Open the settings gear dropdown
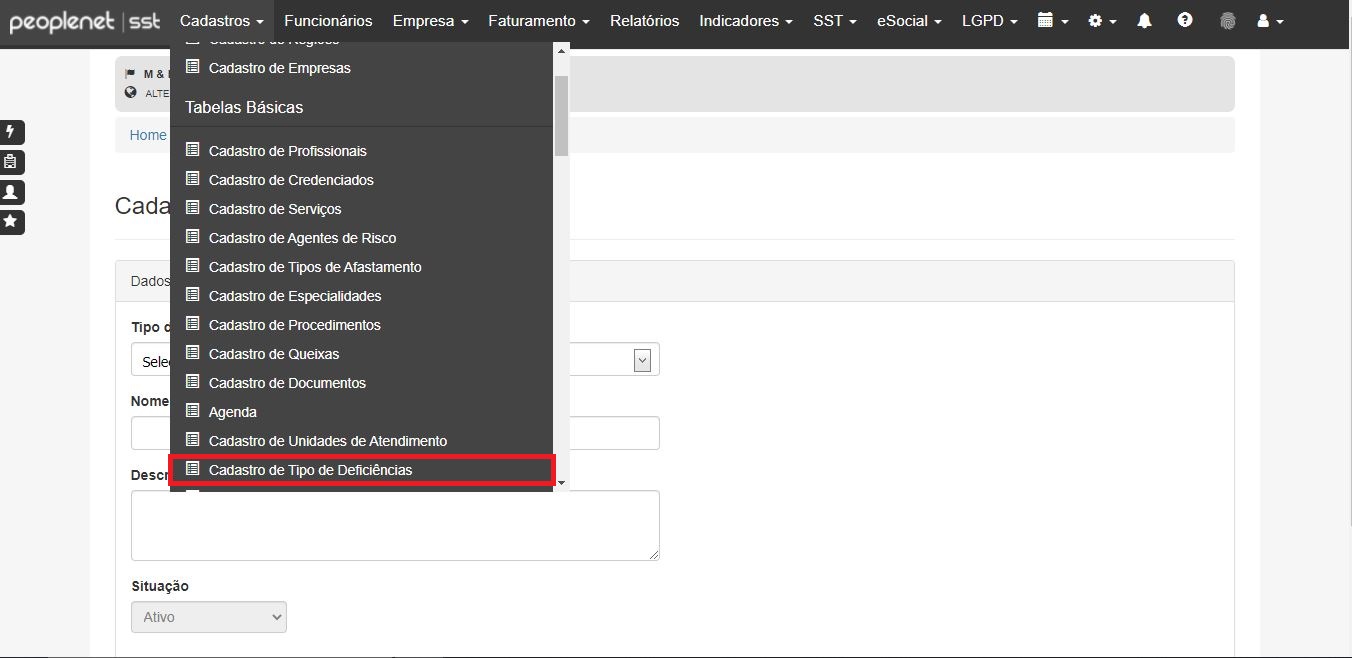This screenshot has width=1352, height=658. pos(1102,20)
